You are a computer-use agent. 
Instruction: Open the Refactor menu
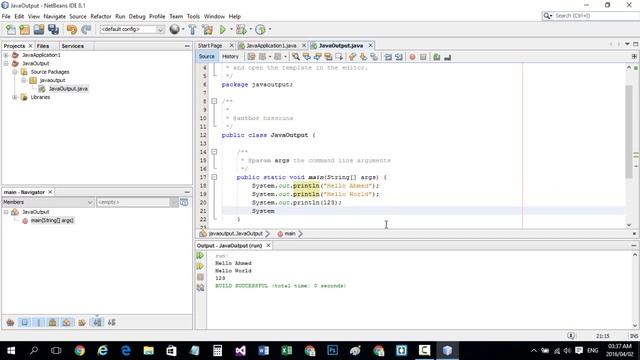(x=101, y=16)
